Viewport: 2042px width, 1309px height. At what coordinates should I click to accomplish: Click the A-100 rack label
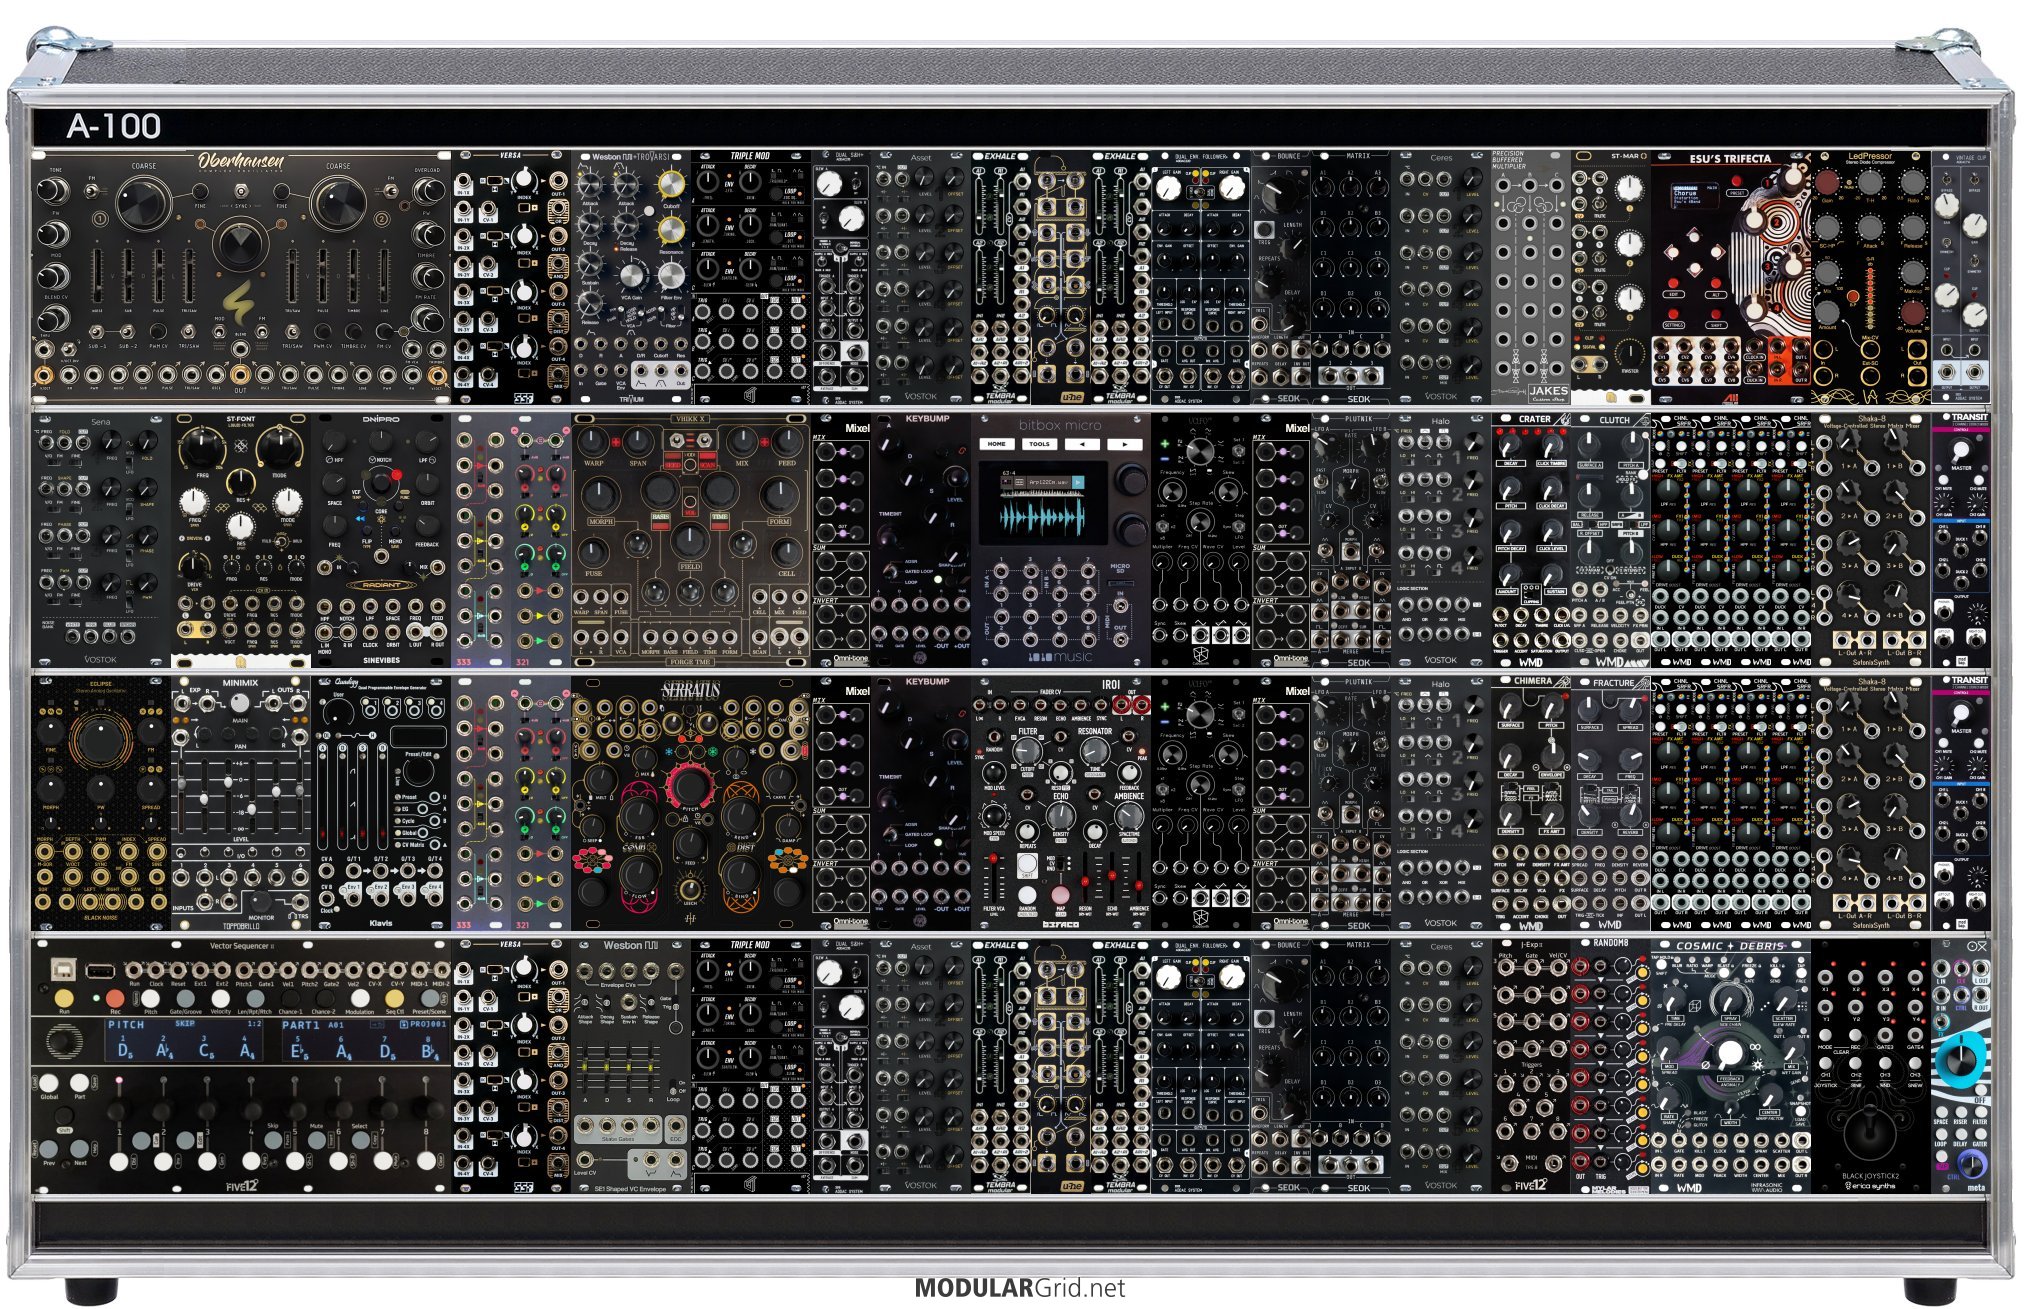pos(113,126)
